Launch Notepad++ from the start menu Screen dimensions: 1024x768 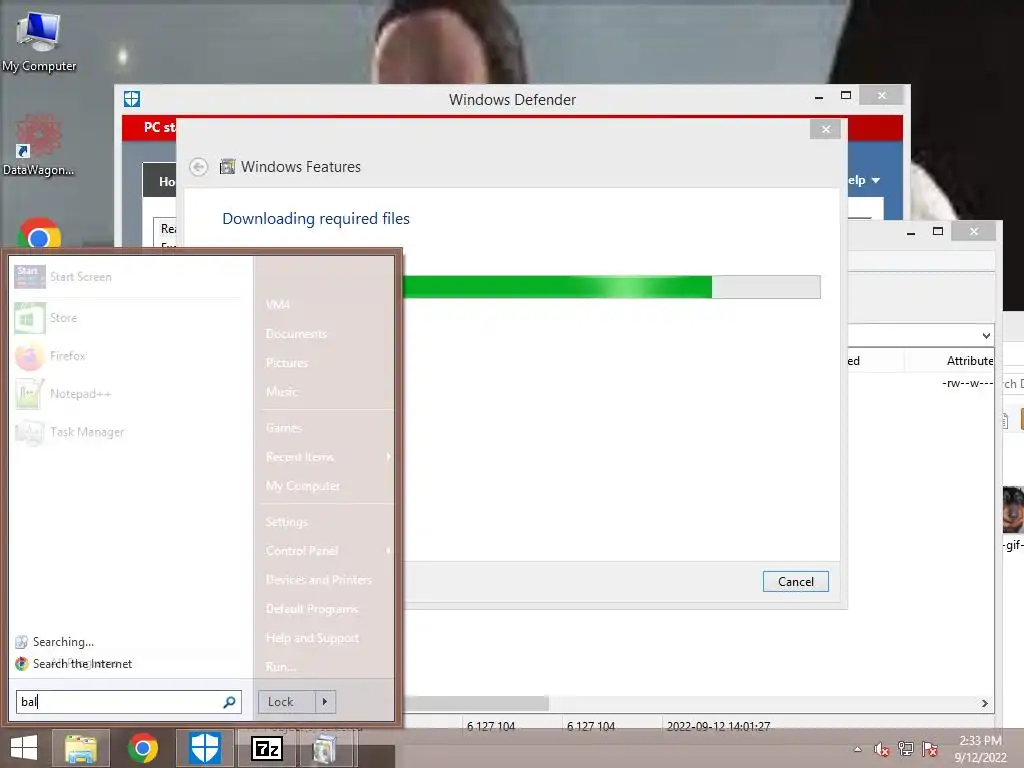127,394
